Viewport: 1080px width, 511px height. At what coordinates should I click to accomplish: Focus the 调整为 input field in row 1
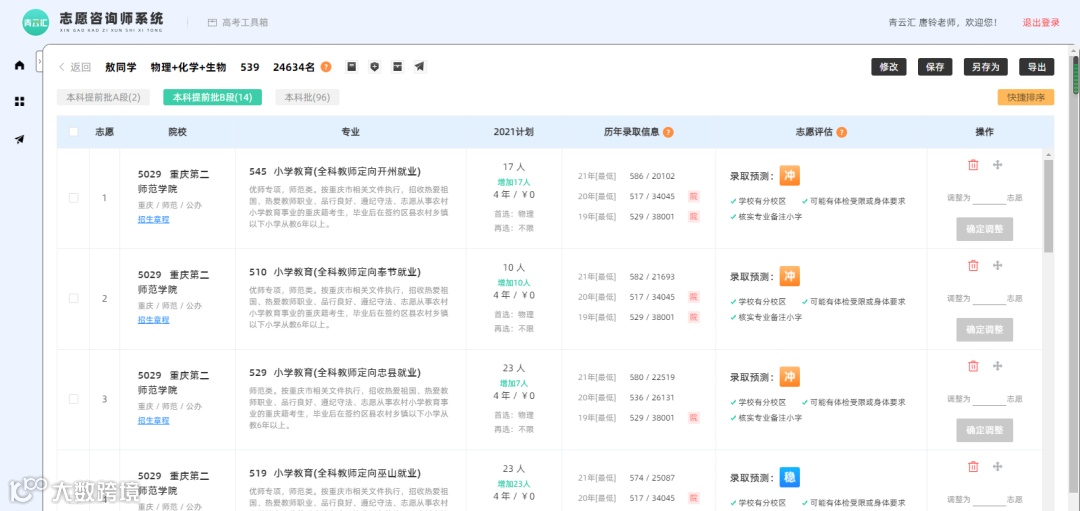tap(989, 198)
